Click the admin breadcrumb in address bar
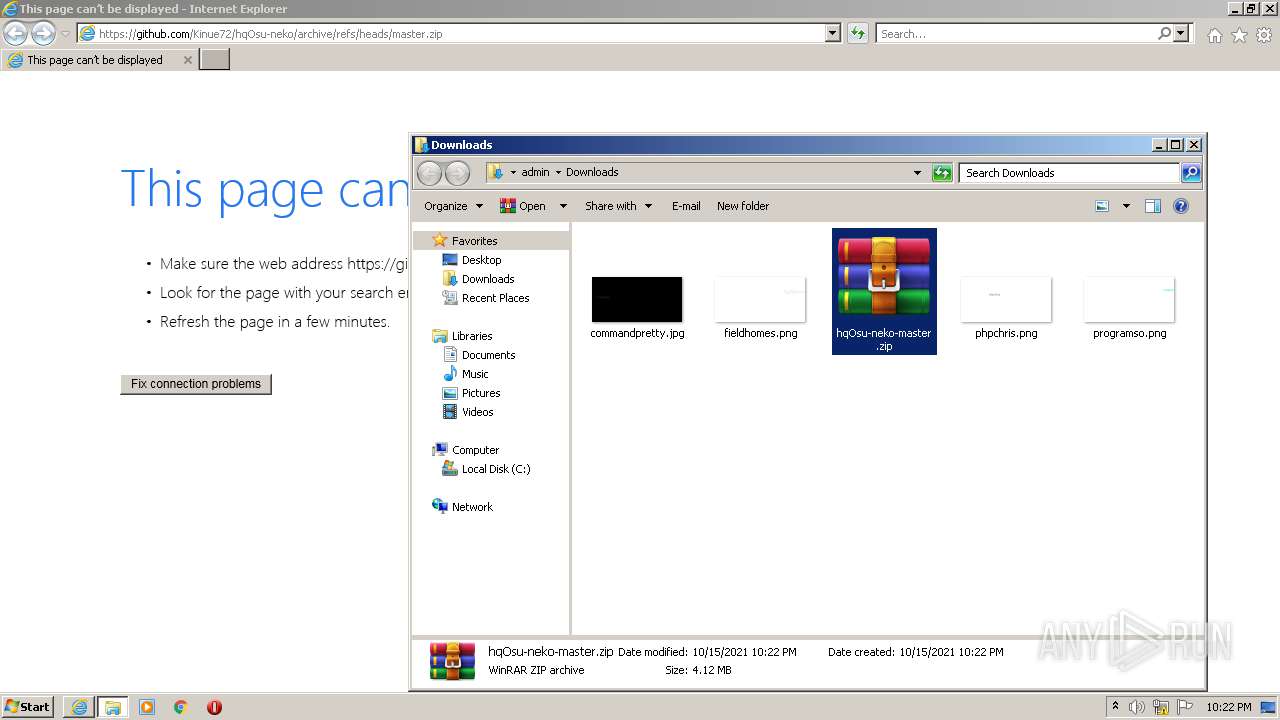 (x=535, y=172)
